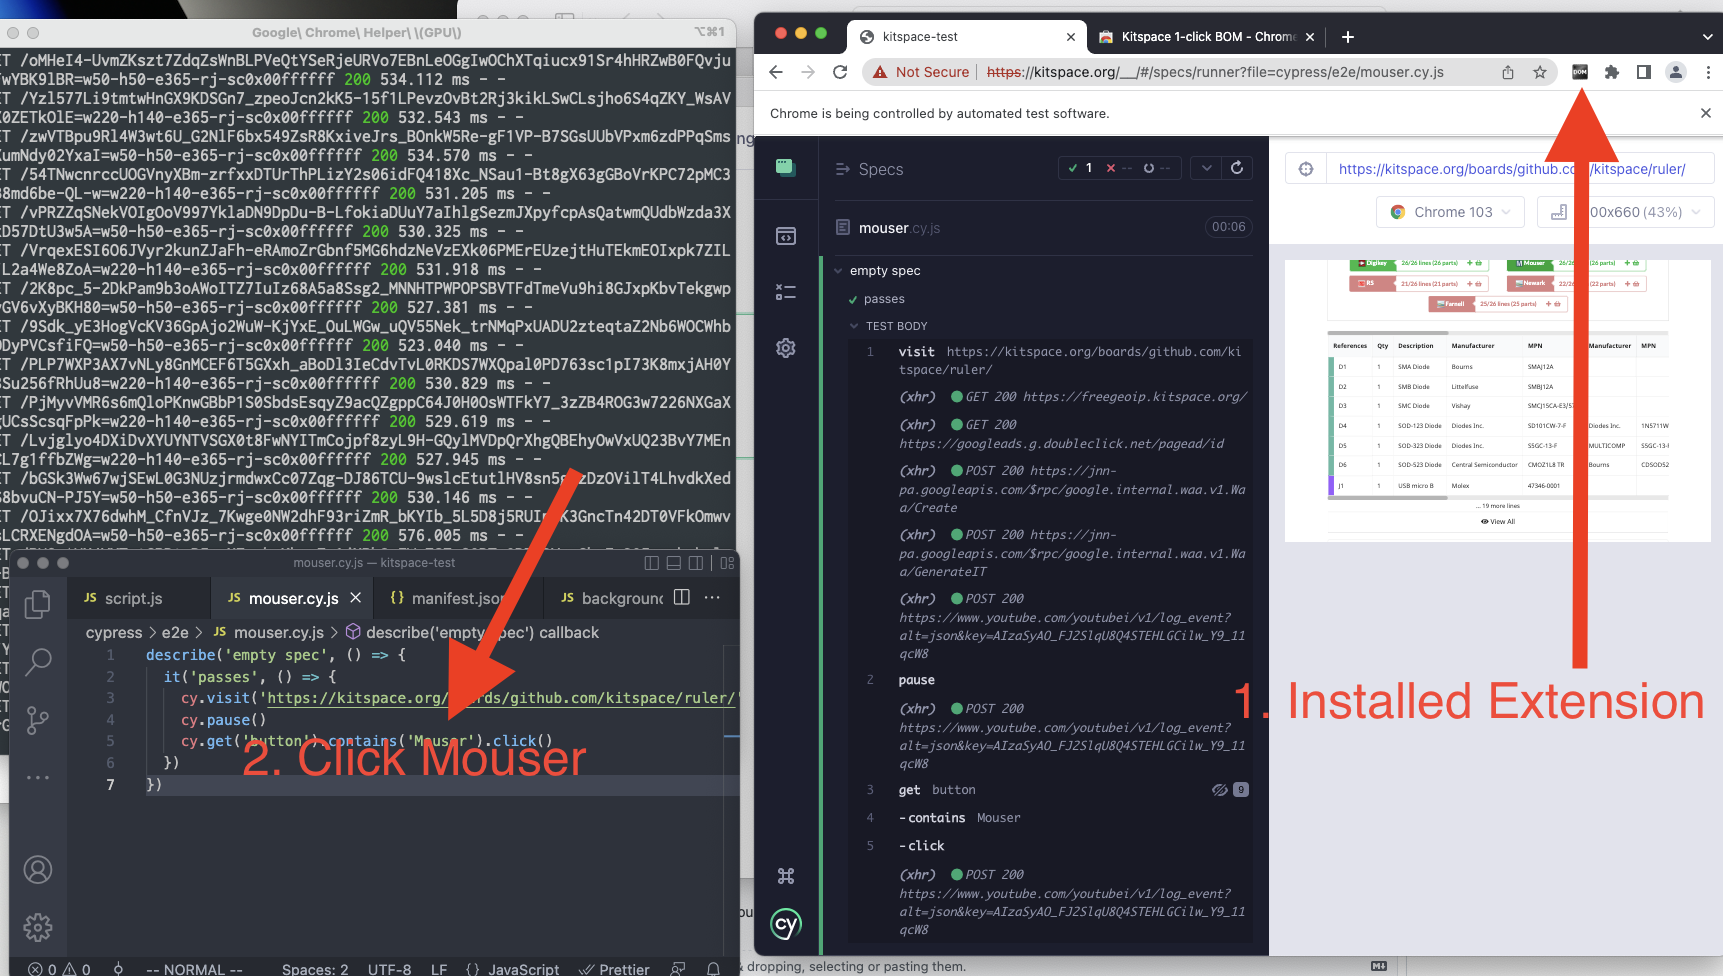Screen dimensions: 1723x976
Task: Open Cypress Settings gear in sidebar
Action: pos(786,348)
